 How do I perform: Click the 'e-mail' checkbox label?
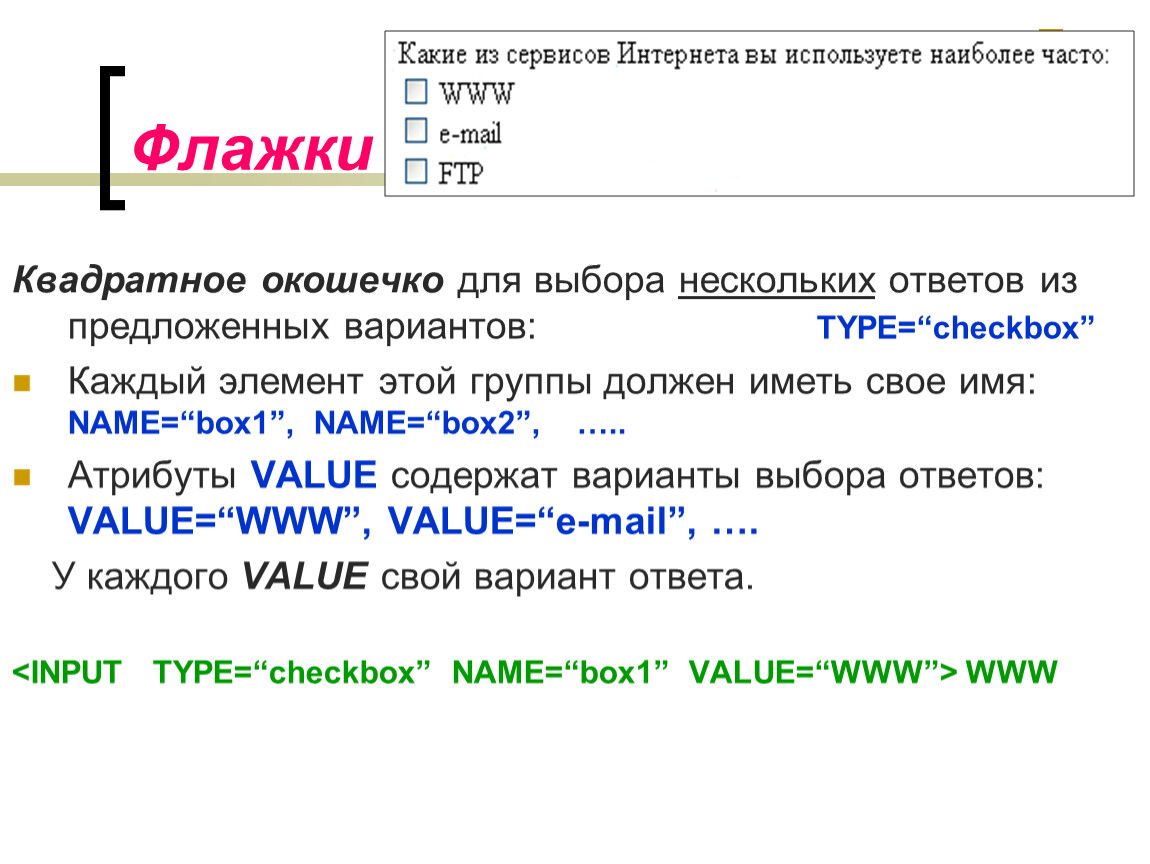[x=470, y=133]
